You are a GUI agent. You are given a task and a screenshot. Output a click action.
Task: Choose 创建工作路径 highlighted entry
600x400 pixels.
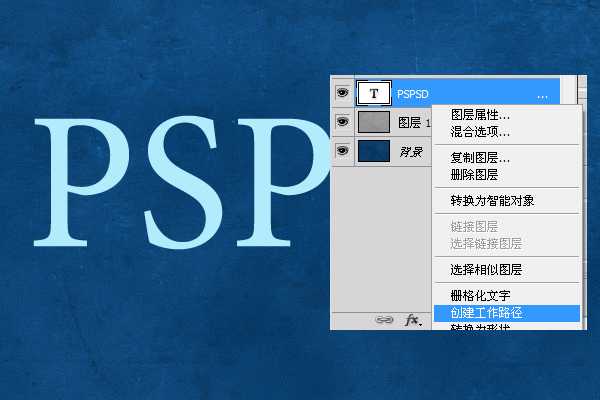point(486,313)
